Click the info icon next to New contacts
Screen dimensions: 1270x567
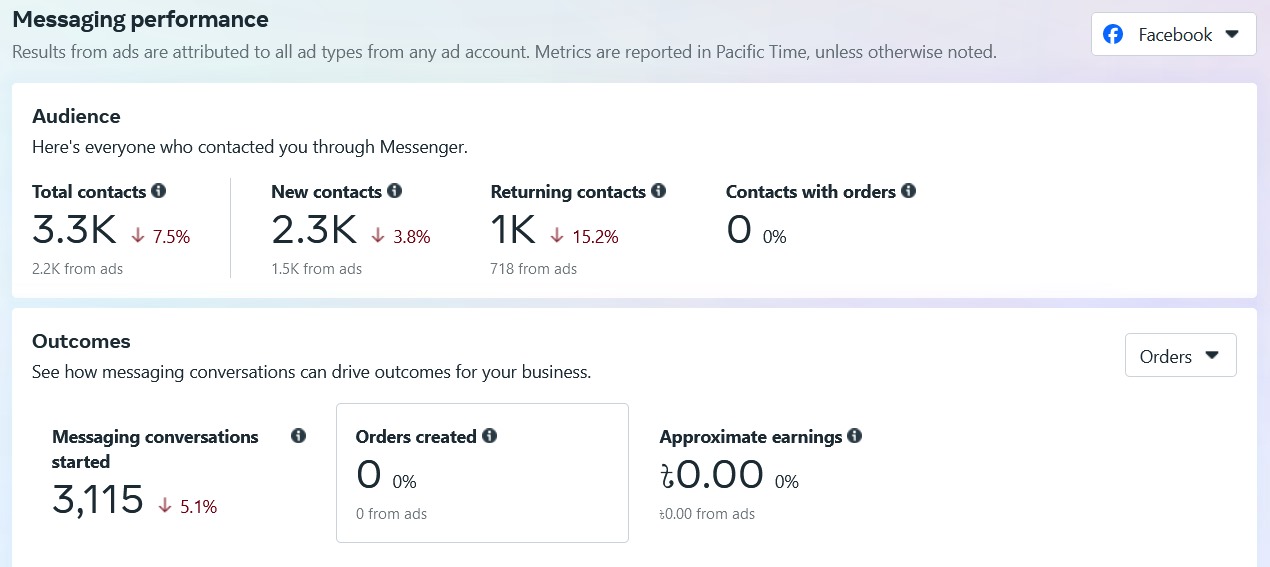tap(395, 191)
